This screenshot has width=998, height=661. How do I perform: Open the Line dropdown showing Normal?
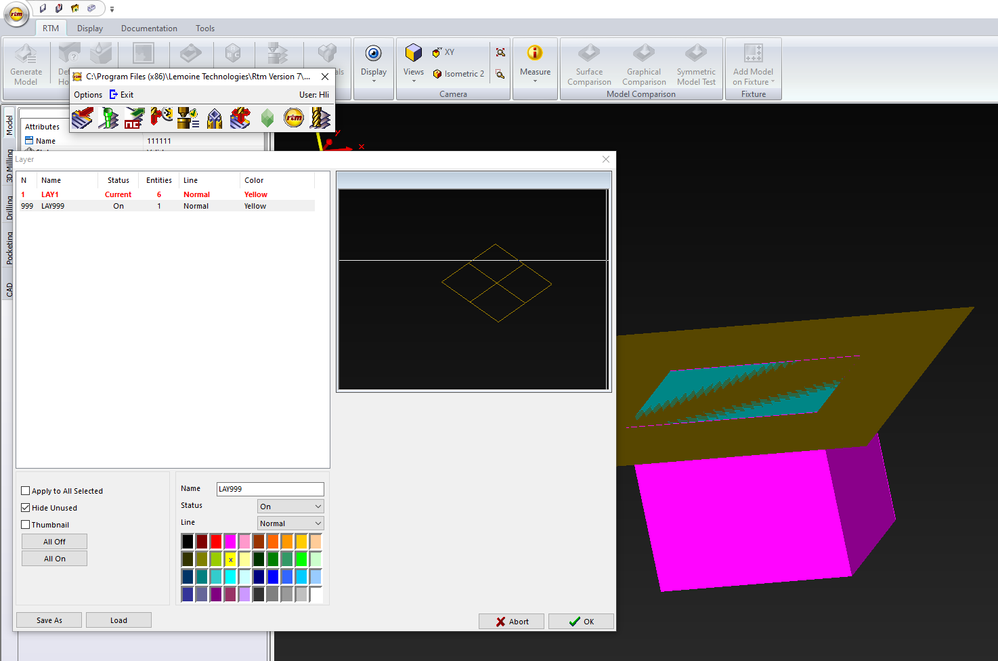point(290,523)
